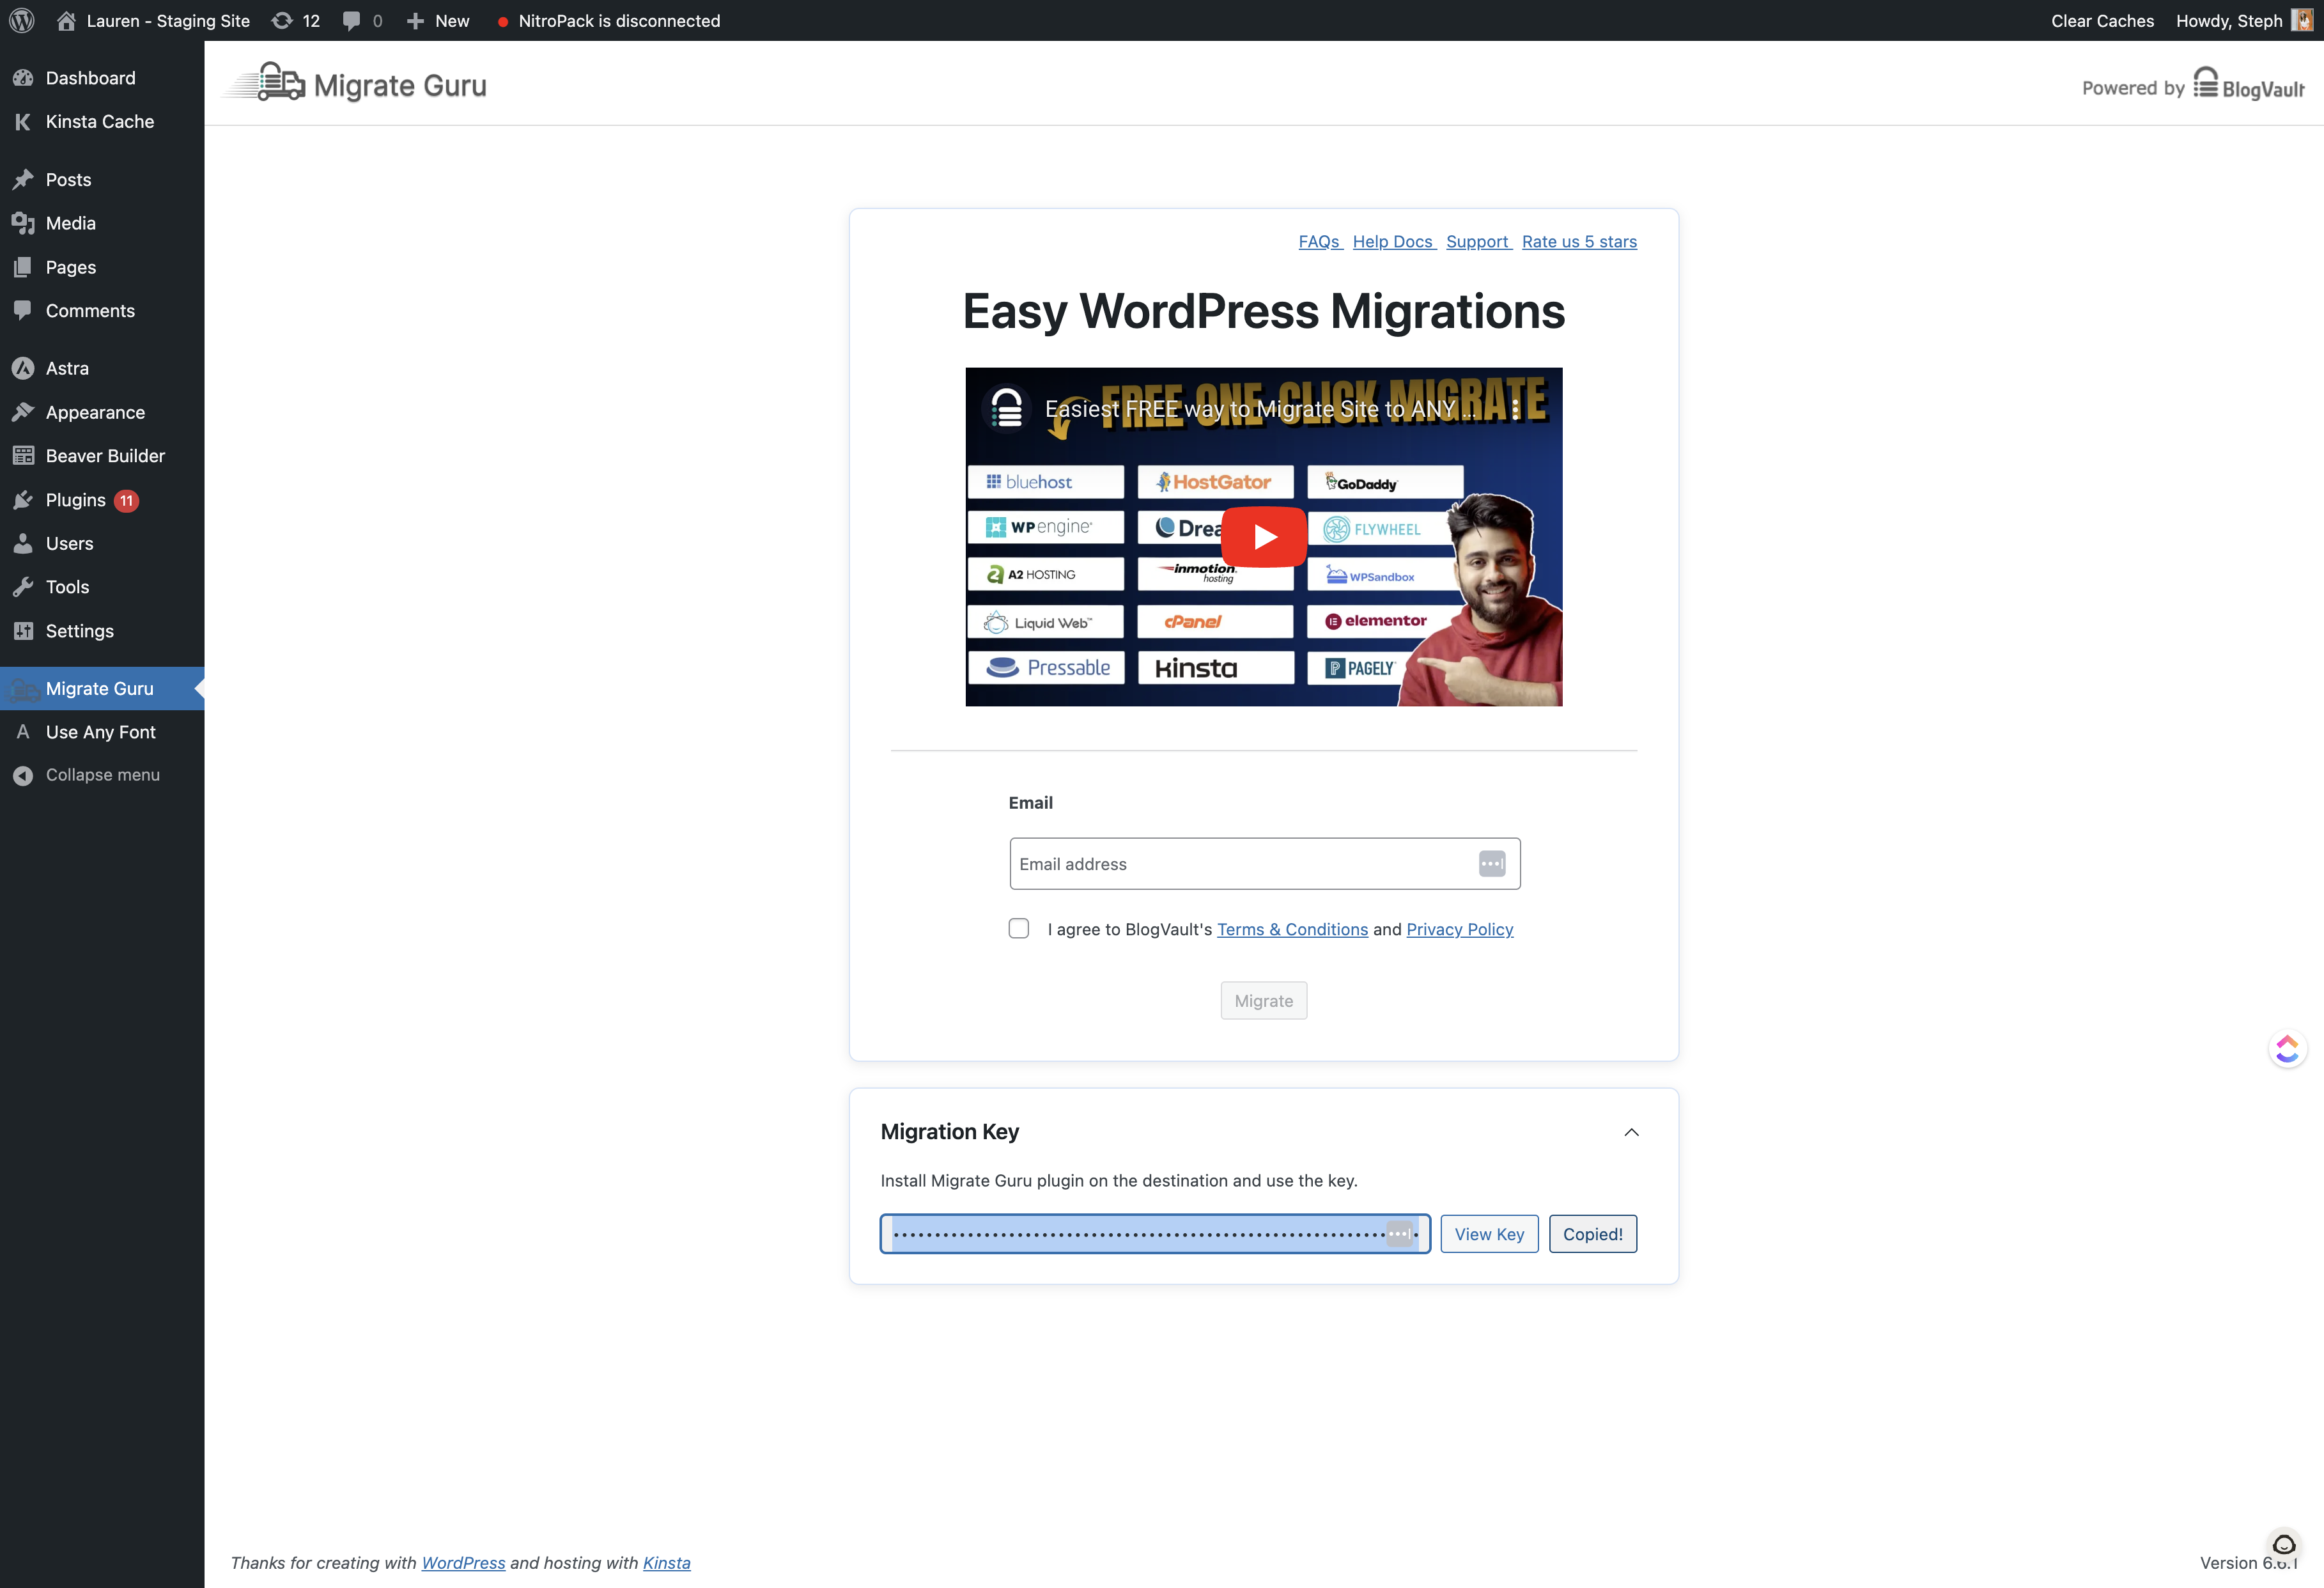Click the BlogVault logo
The width and height of the screenshot is (2324, 1588).
pyautogui.click(x=2248, y=84)
